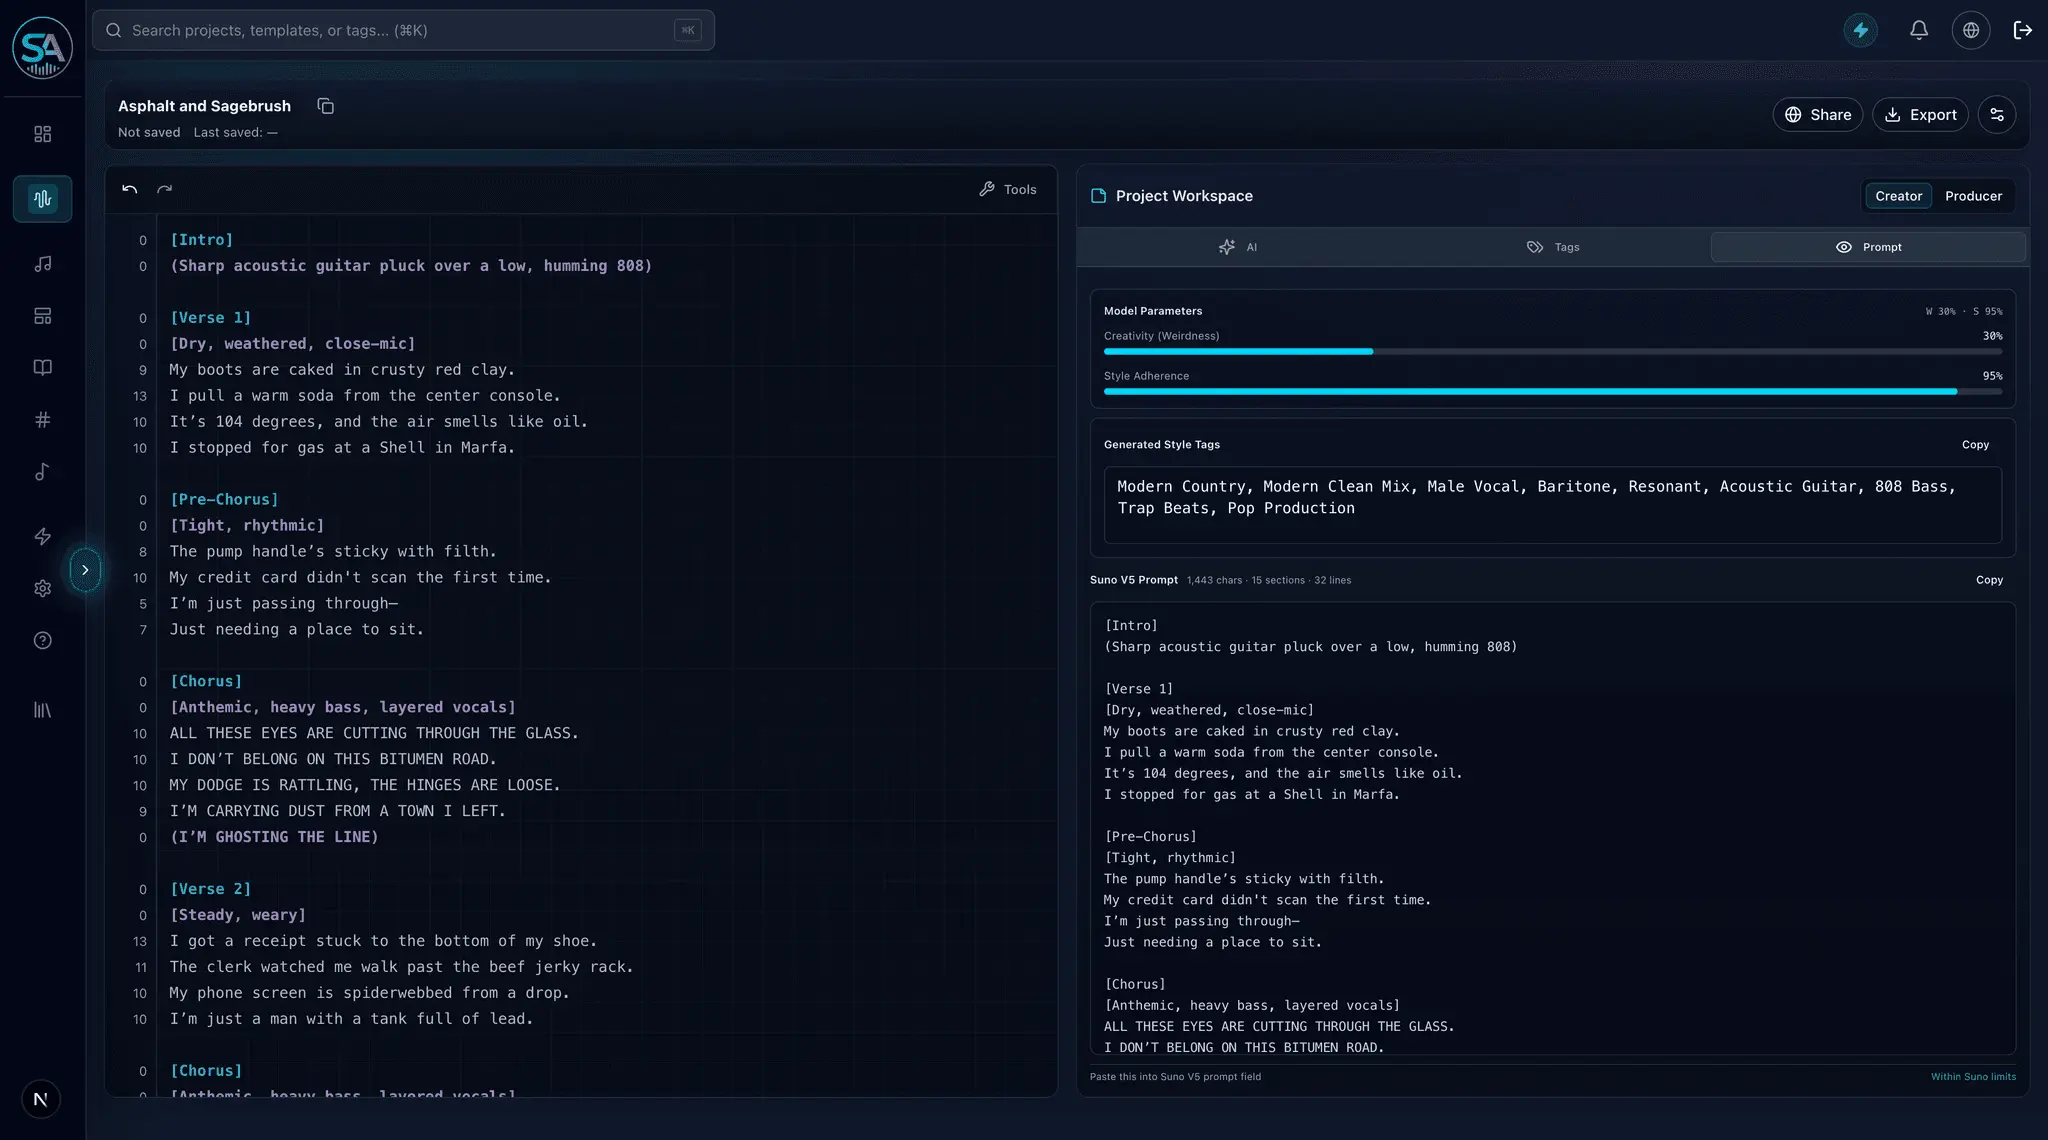Open the Tags tab
Screen dimensions: 2048x1140
click(x=1553, y=247)
